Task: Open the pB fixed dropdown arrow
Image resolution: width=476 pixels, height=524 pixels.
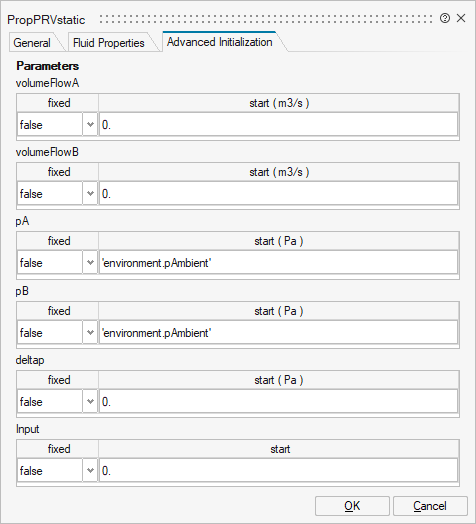Action: coord(90,333)
